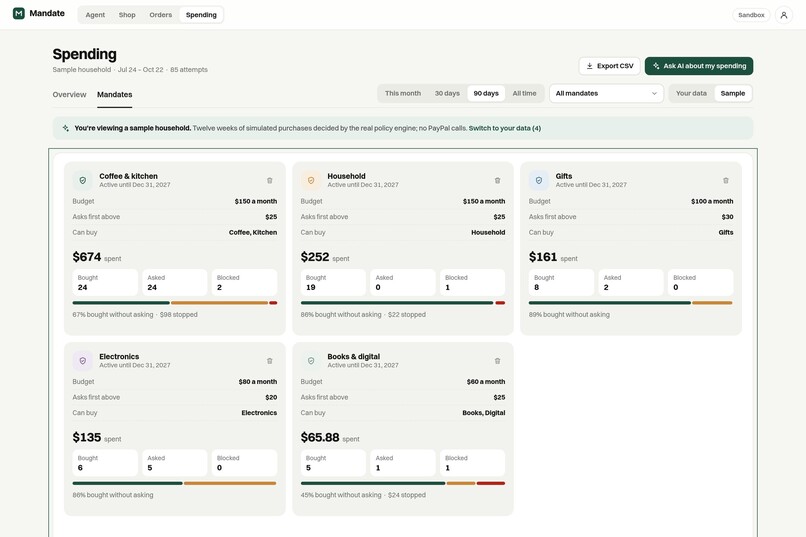Open the All mandates dropdown
The width and height of the screenshot is (806, 537).
click(x=606, y=94)
